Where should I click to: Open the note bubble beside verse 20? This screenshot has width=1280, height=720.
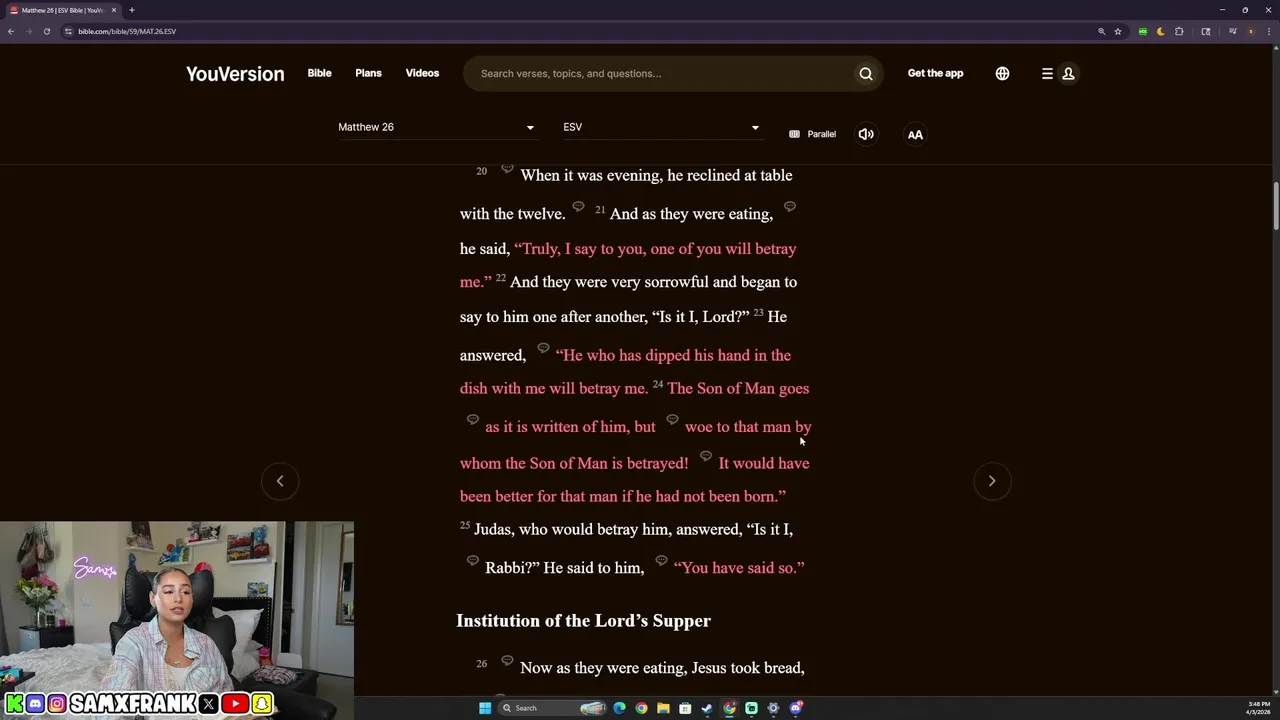click(507, 168)
